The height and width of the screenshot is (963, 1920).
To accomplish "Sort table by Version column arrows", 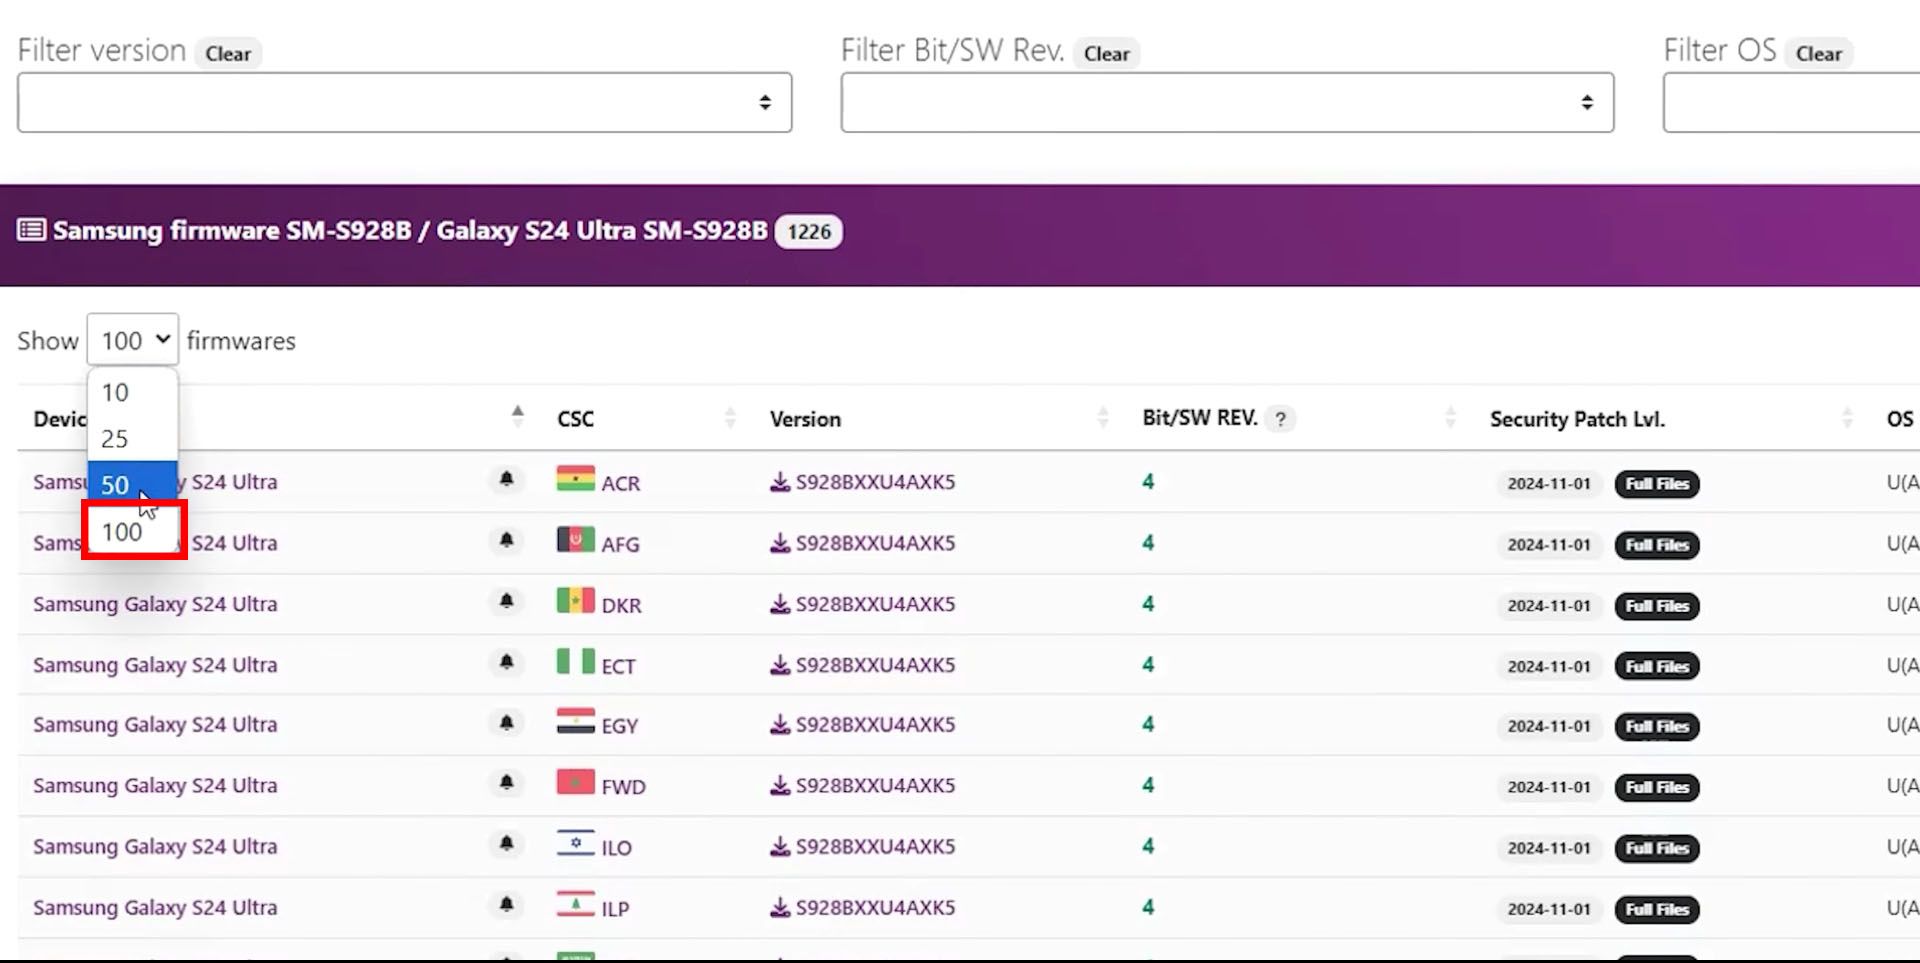I will tap(1102, 417).
